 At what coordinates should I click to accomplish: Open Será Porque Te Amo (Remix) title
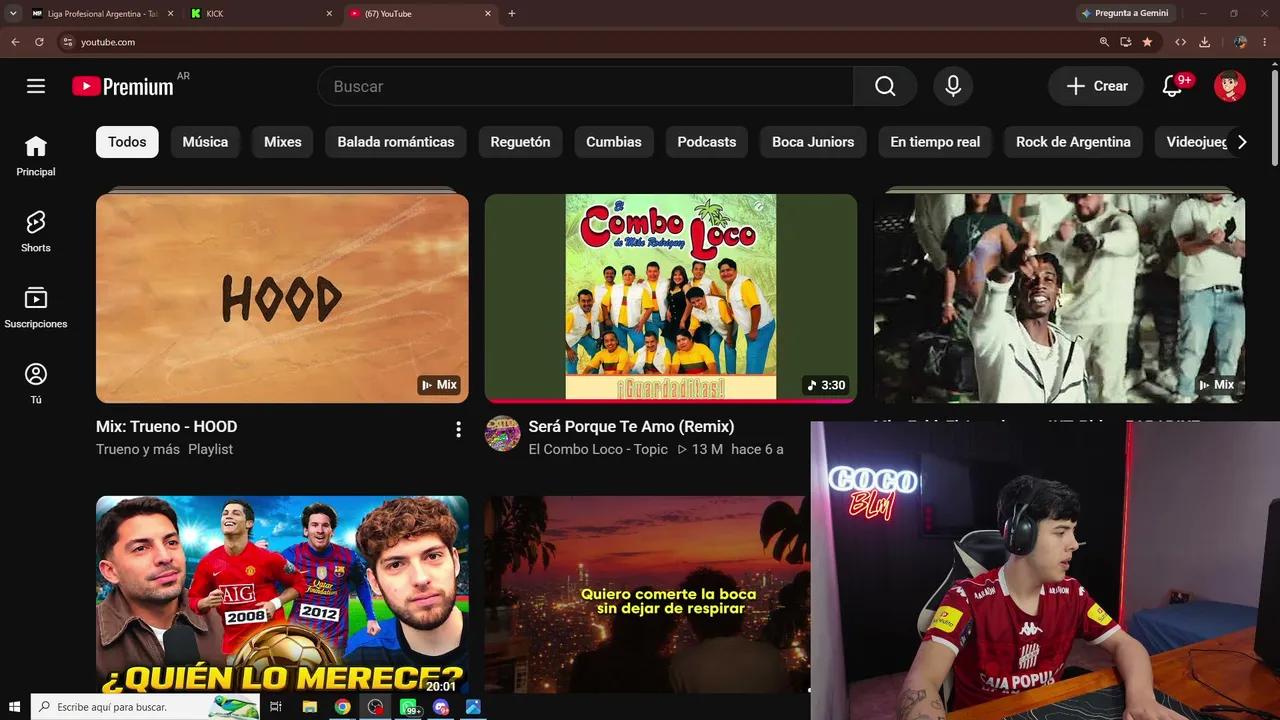pos(631,426)
